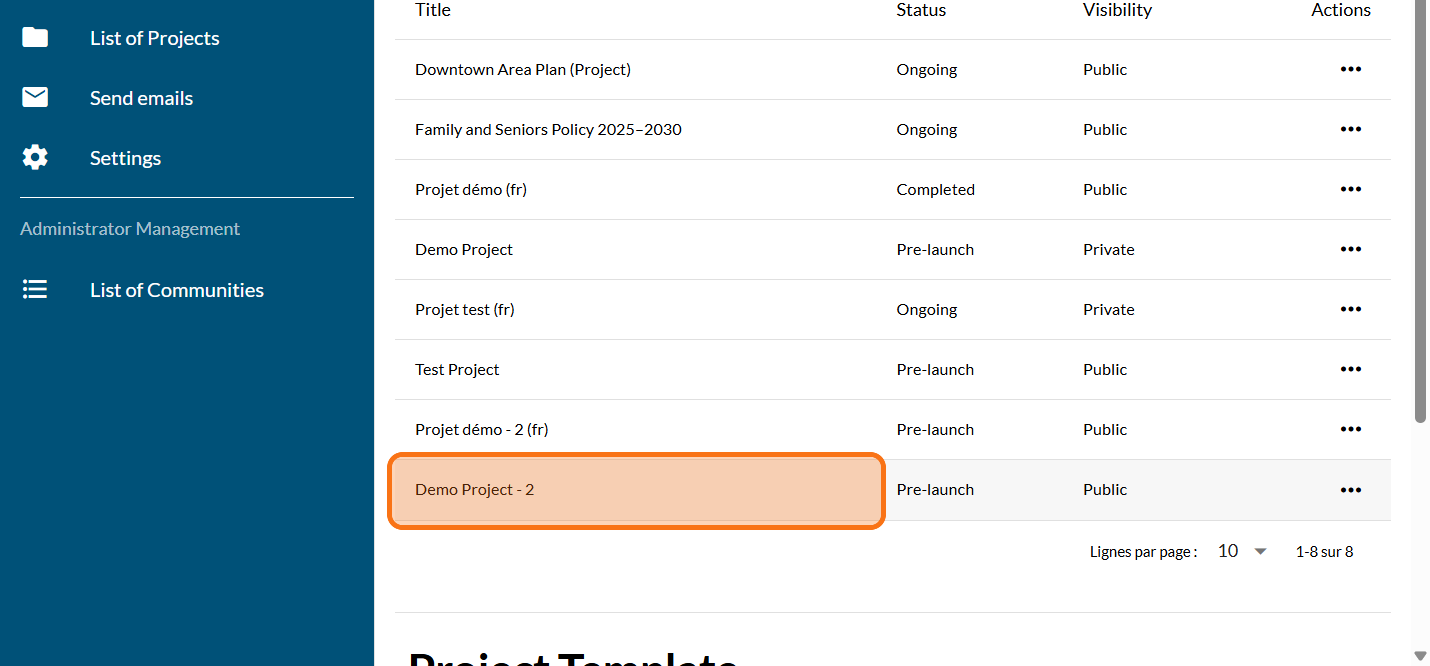
Task: Click the folder icon beside List of Projects
Action: [35, 38]
